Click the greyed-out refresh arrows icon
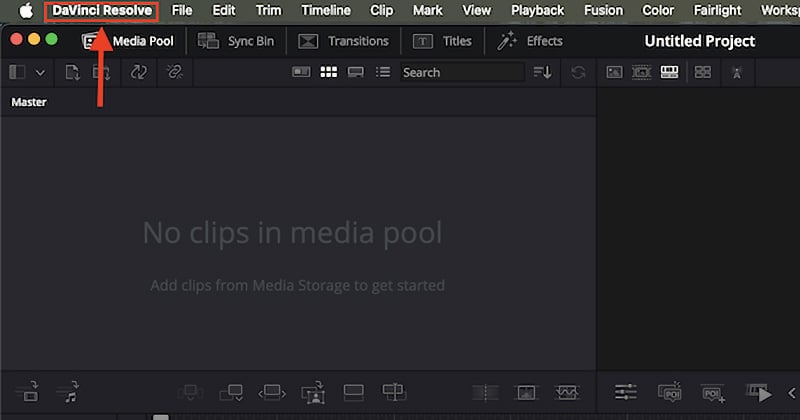The width and height of the screenshot is (800, 420). (x=578, y=72)
